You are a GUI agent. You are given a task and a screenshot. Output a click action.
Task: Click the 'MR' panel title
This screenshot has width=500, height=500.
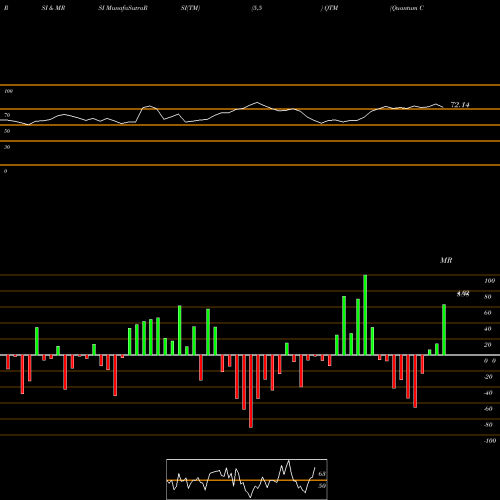446,260
